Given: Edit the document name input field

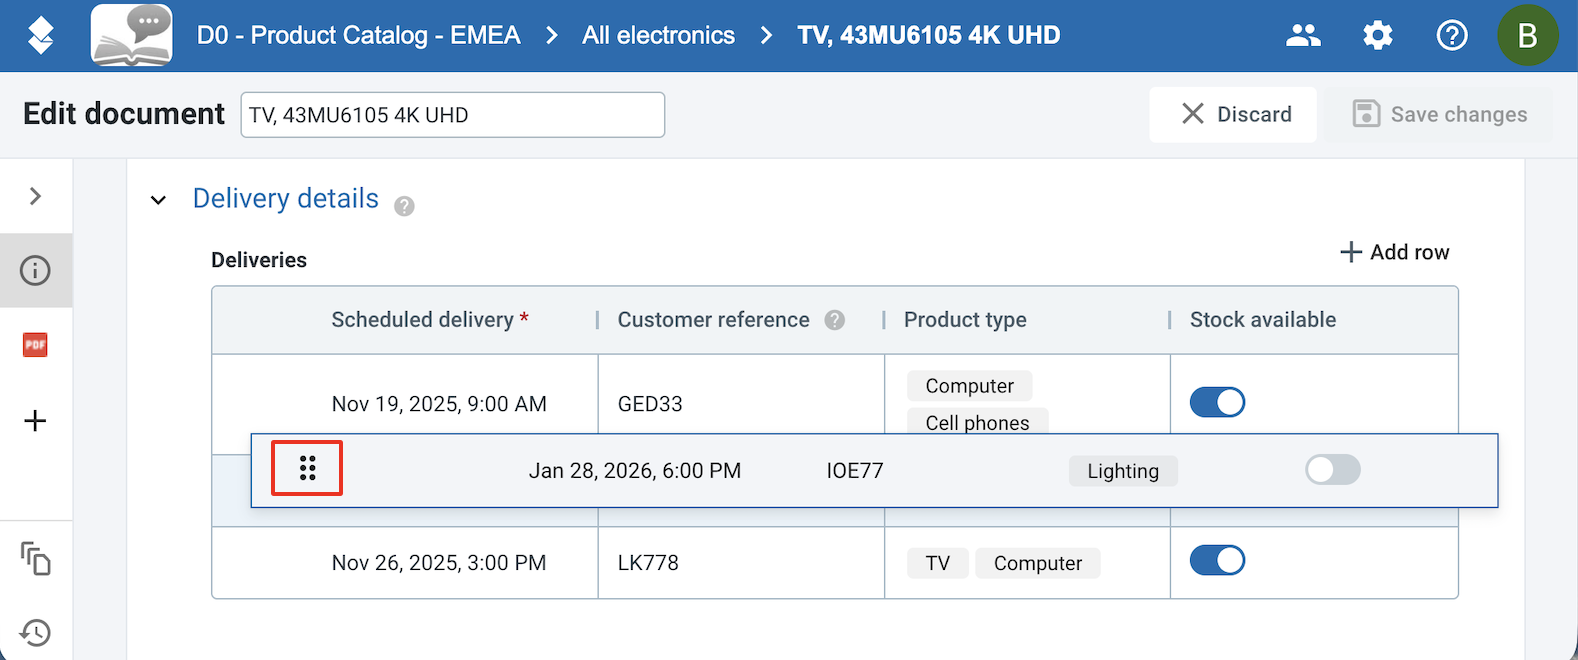Looking at the screenshot, I should pos(453,115).
